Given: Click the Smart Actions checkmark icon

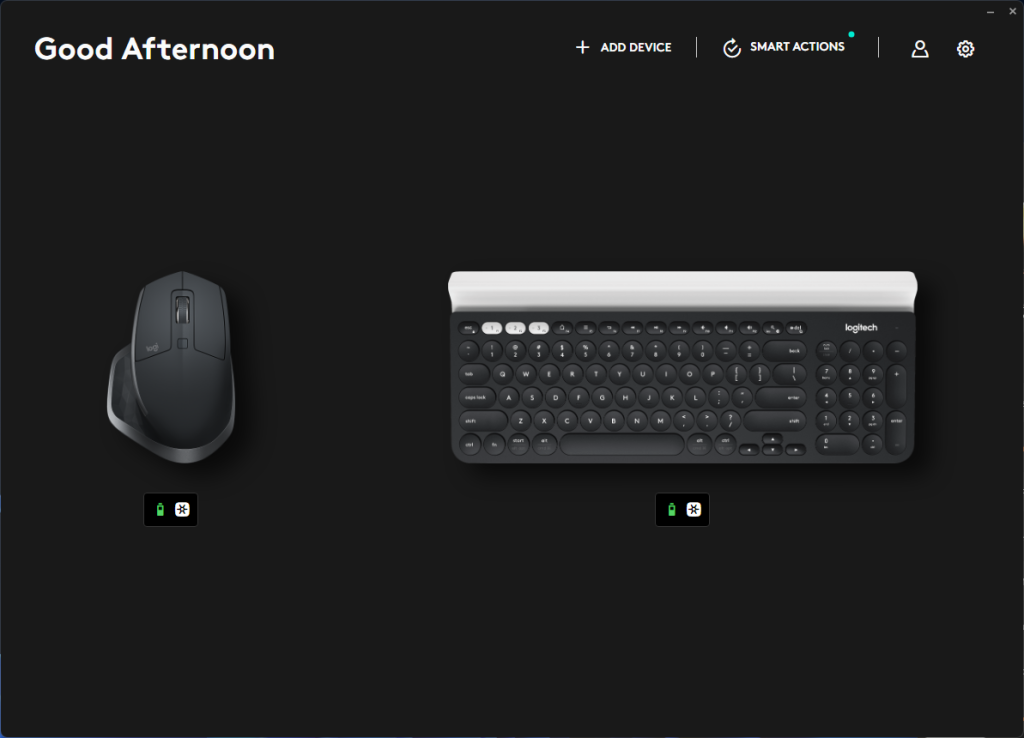Looking at the screenshot, I should point(731,48).
